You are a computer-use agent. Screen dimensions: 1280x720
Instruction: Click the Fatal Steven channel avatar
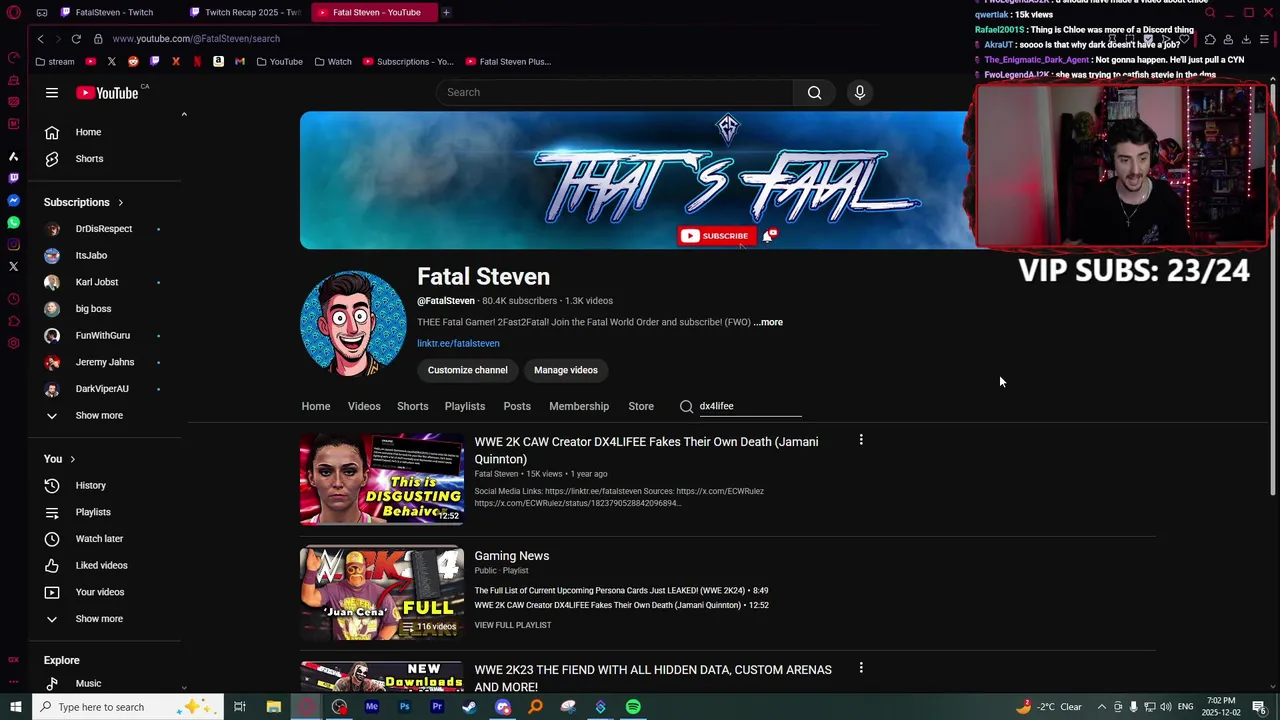pos(353,323)
